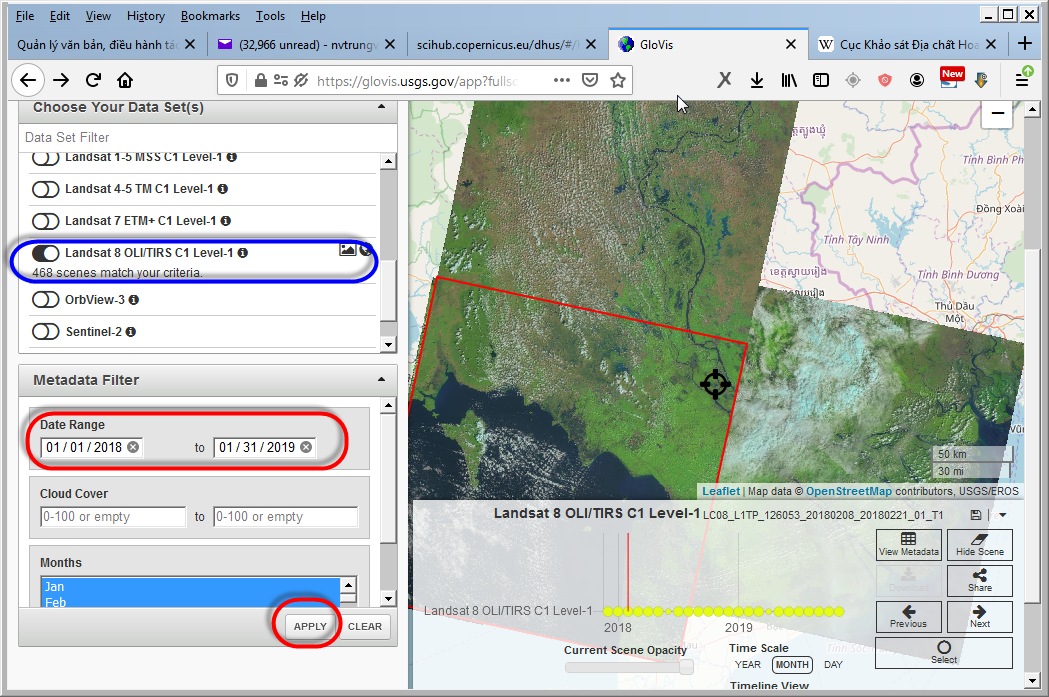Click the CLEAR filter button
Image resolution: width=1049 pixels, height=697 pixels.
[365, 627]
